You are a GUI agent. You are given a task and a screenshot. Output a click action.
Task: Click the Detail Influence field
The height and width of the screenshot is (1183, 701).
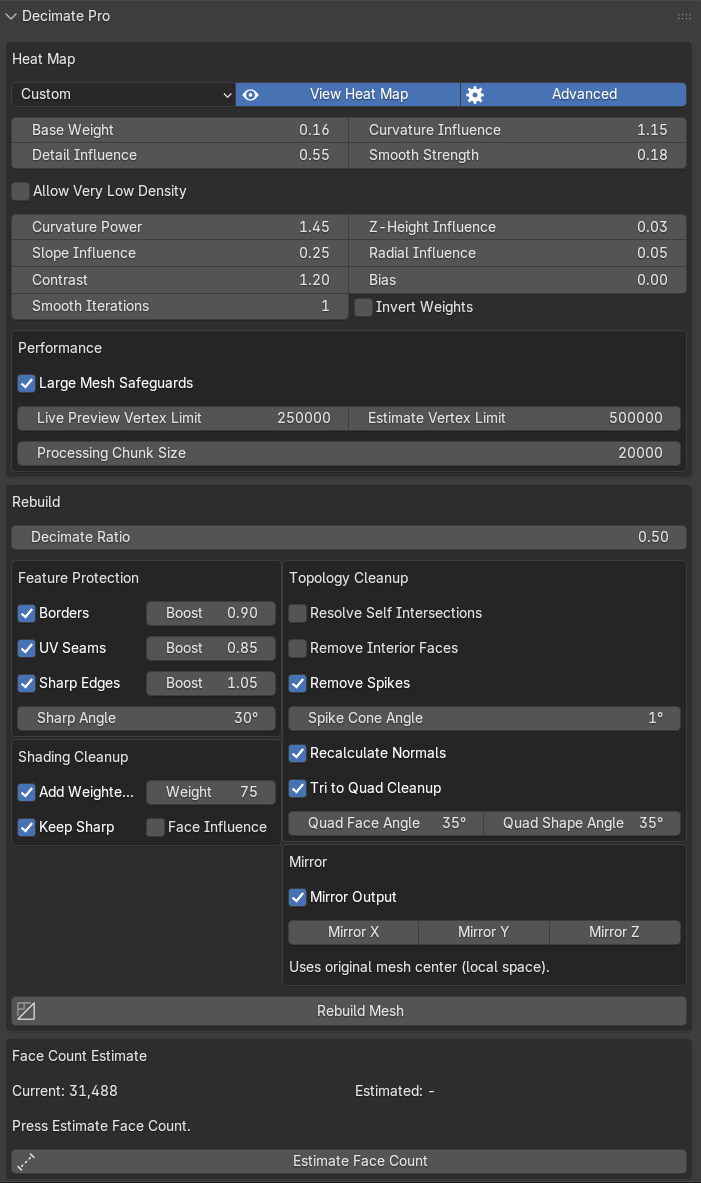180,155
